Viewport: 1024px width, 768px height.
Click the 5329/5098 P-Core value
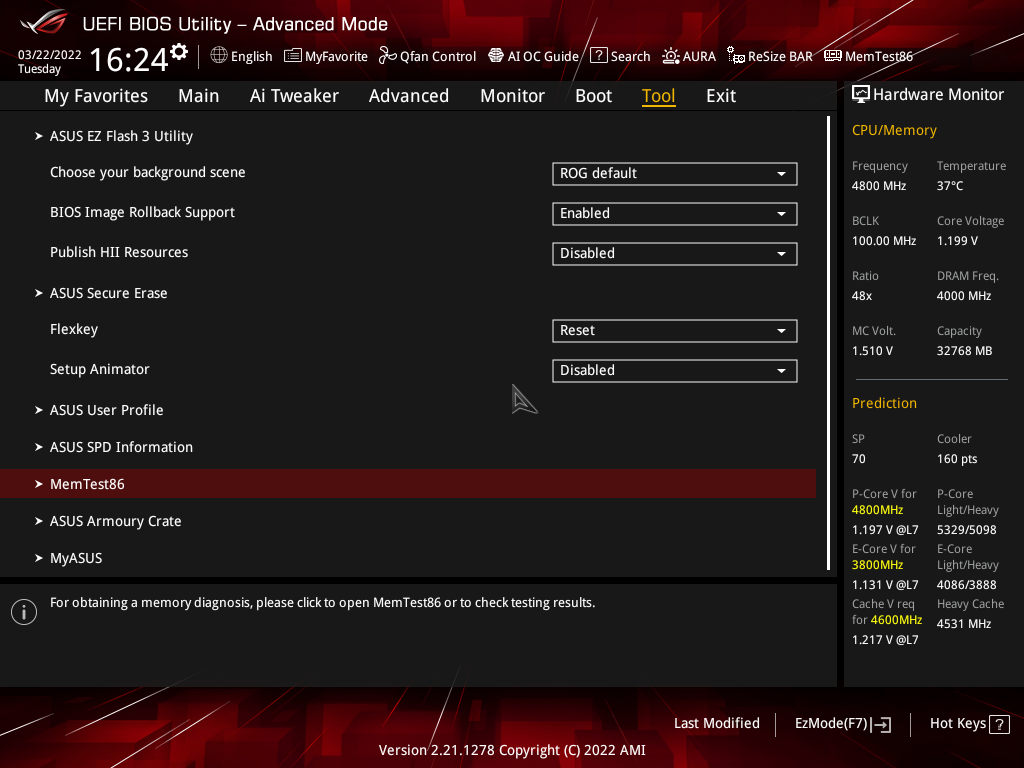[967, 530]
